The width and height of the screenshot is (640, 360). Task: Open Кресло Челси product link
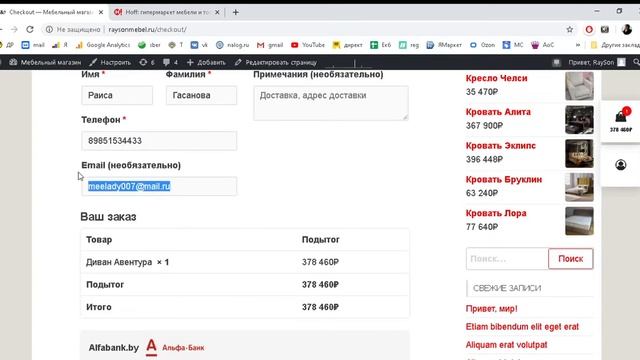point(496,78)
